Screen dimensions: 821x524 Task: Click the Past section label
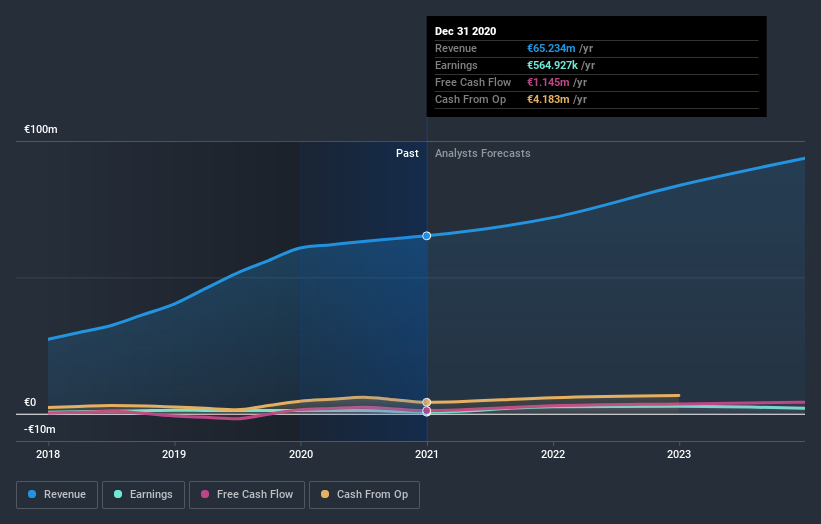[x=407, y=153]
